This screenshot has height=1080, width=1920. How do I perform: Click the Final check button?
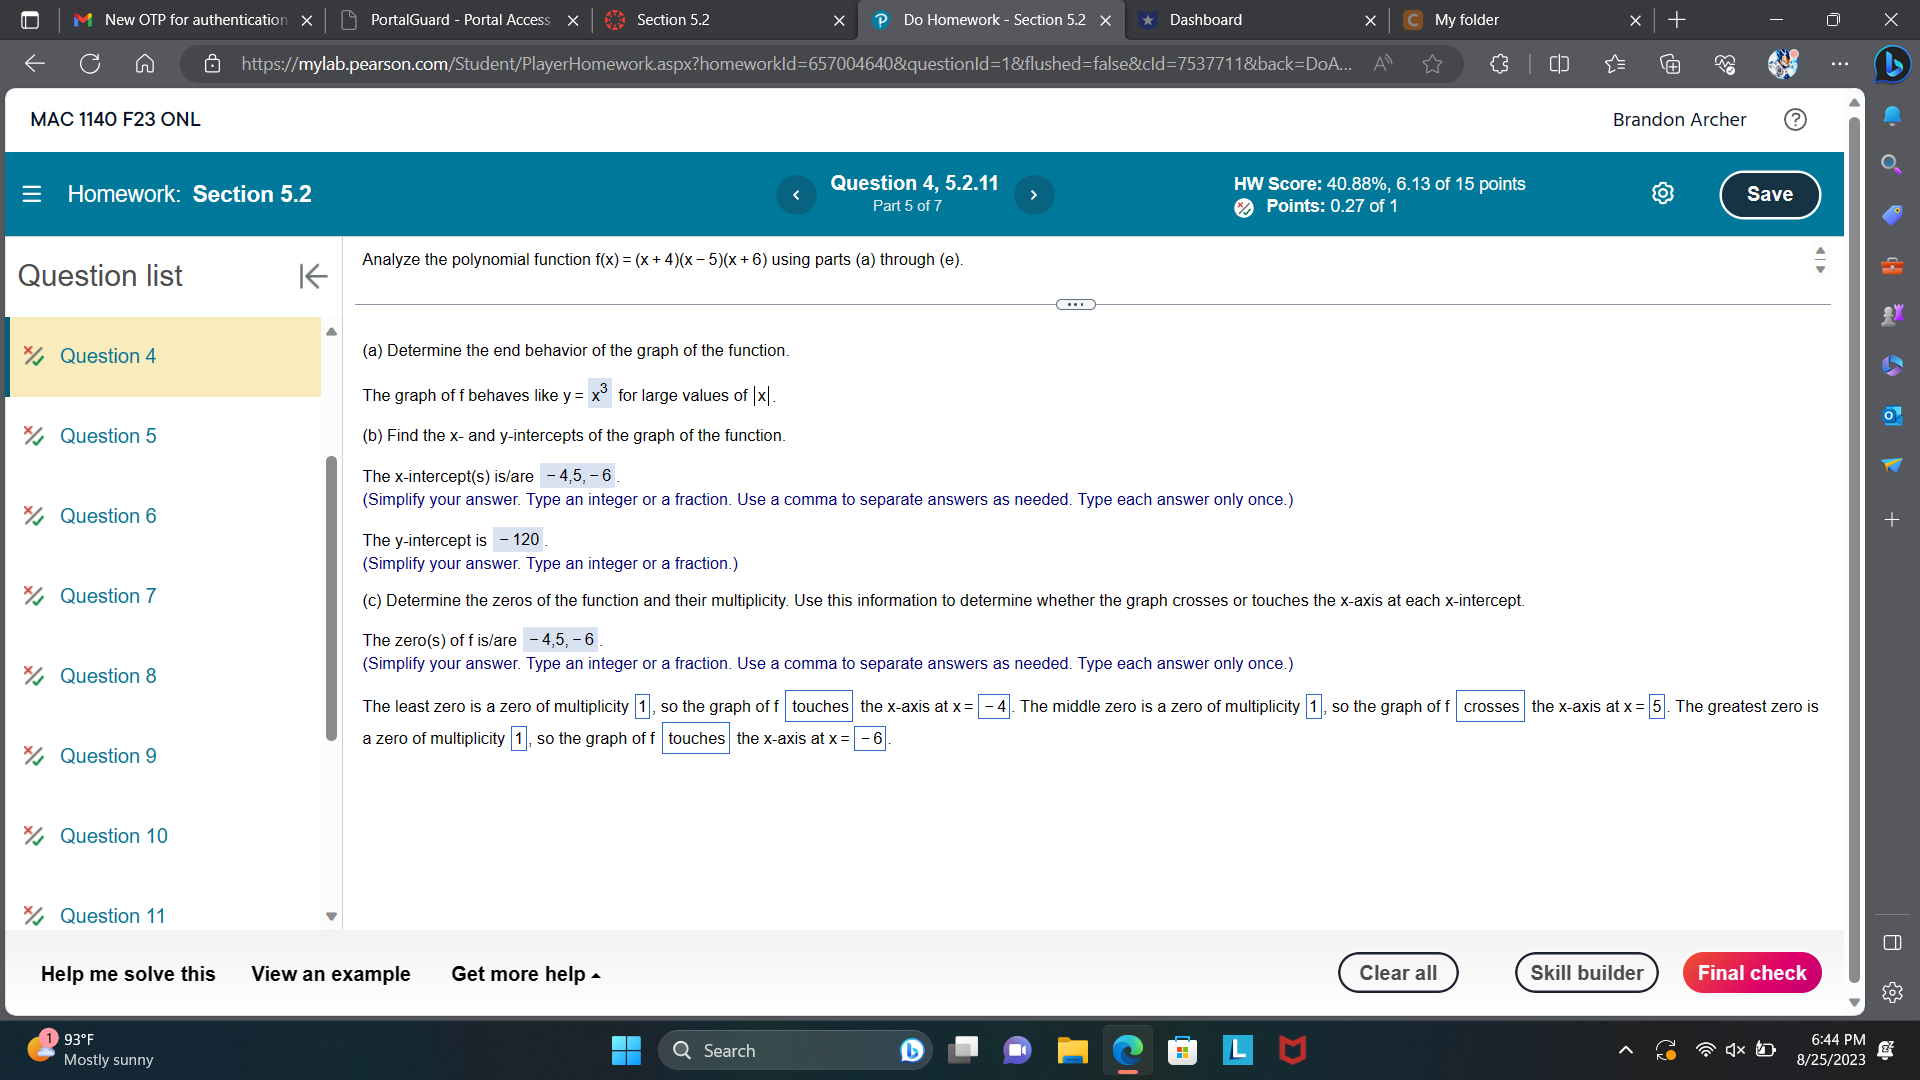click(1751, 972)
